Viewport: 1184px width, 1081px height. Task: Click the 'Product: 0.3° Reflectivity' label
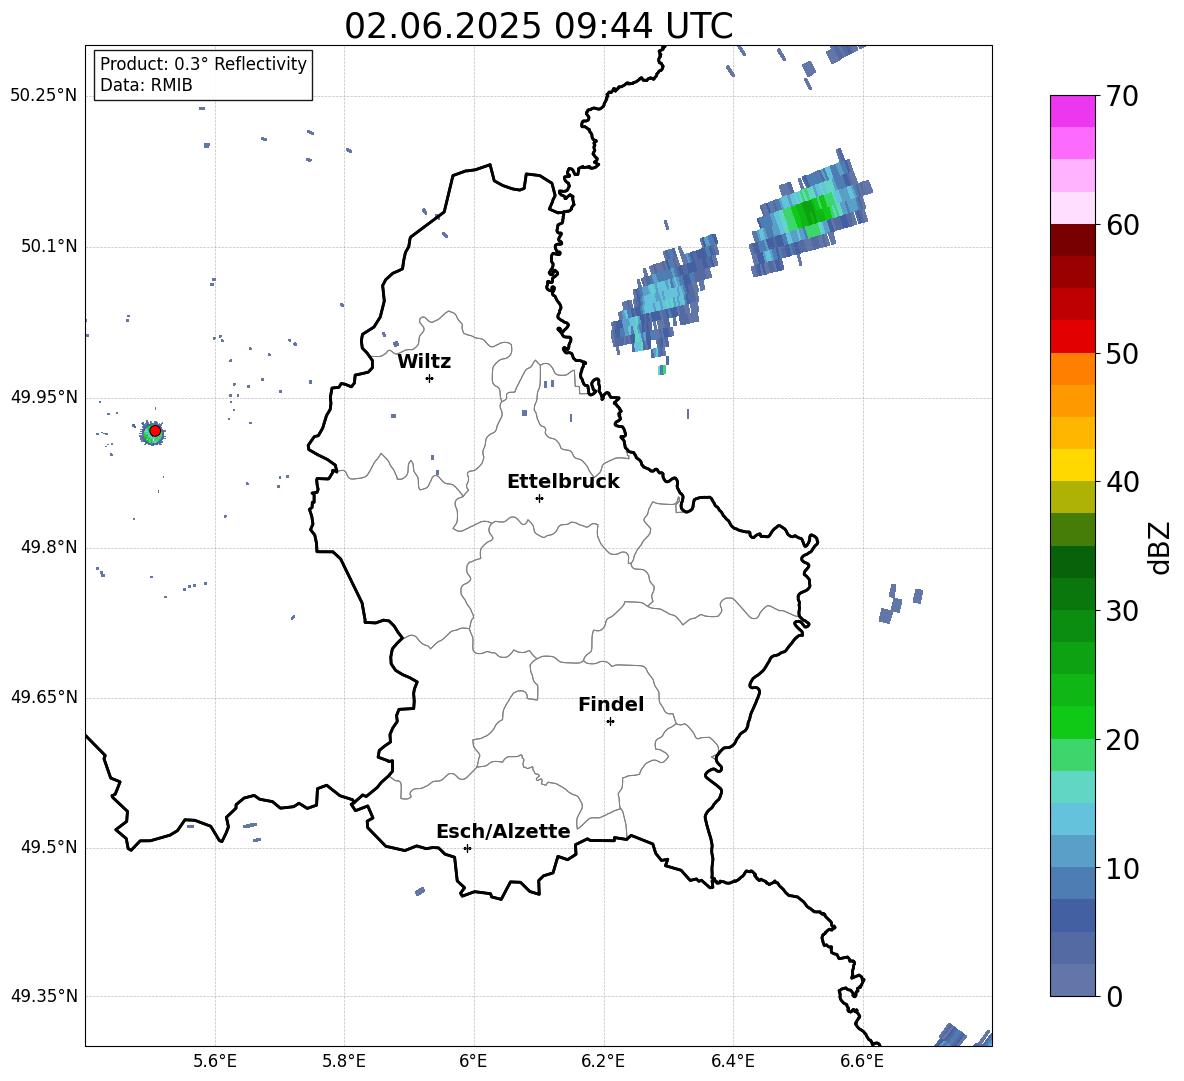click(x=203, y=63)
